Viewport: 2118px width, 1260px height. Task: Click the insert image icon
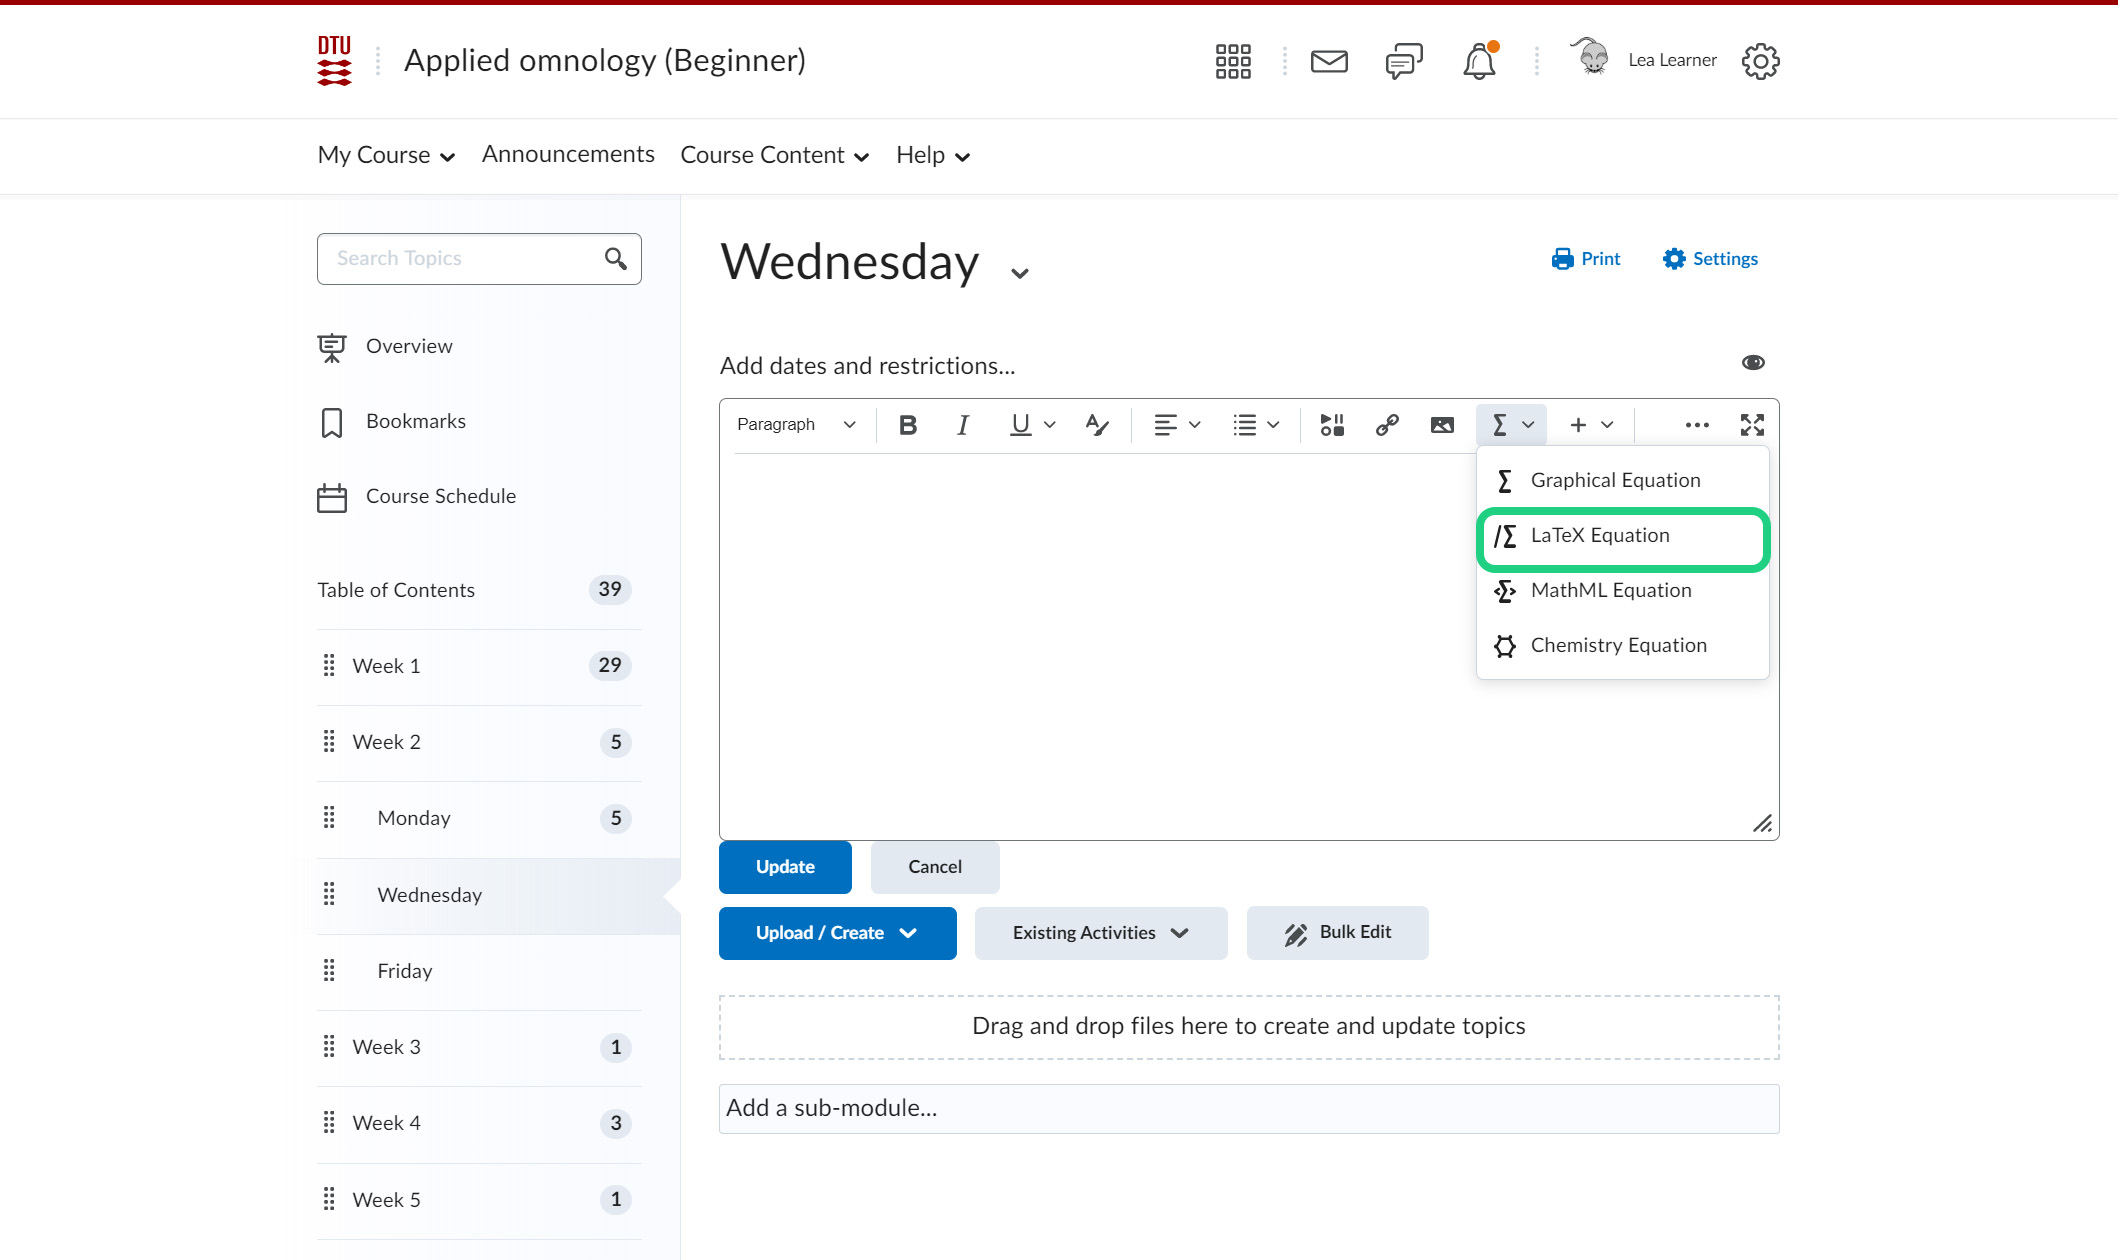1442,425
